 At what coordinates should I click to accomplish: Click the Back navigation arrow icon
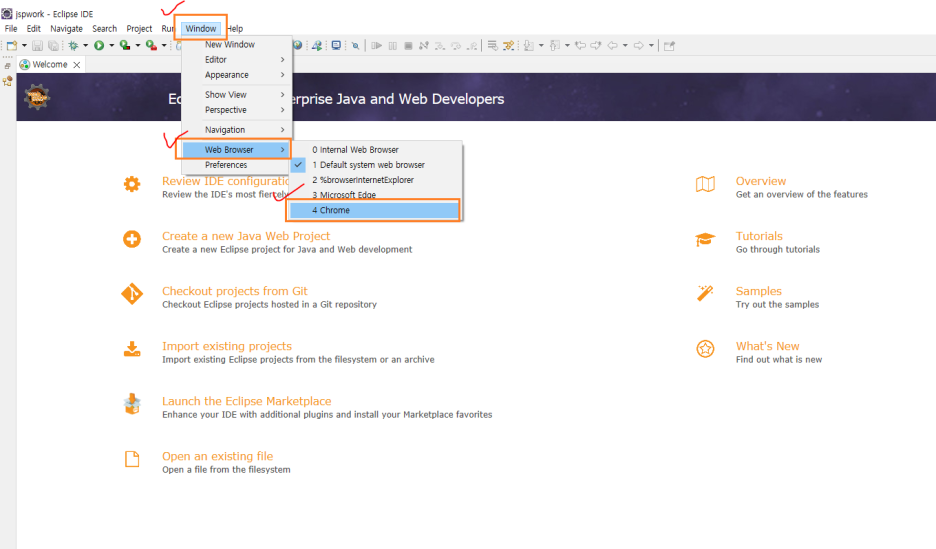click(x=612, y=45)
